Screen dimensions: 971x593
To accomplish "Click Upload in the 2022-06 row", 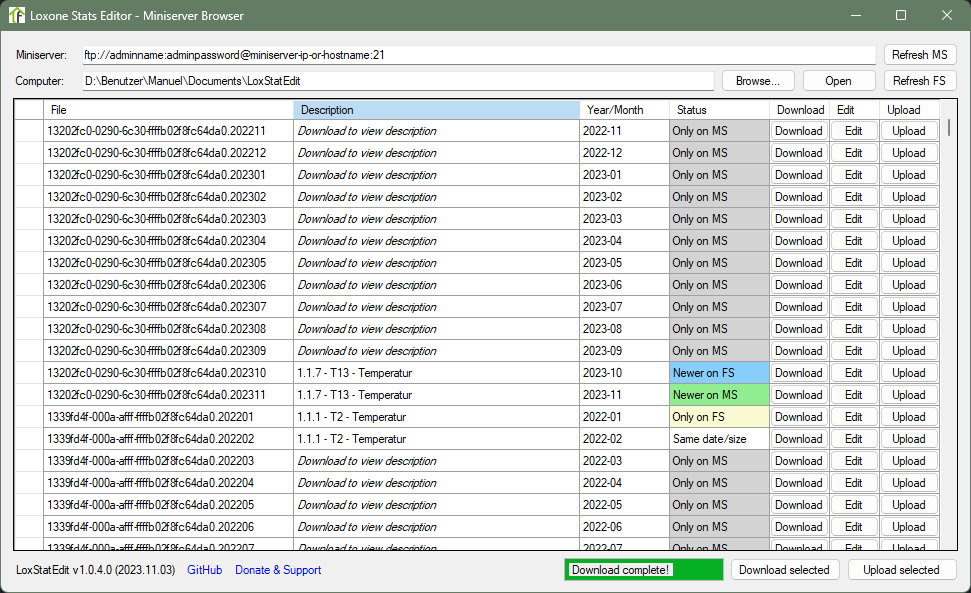I will (909, 527).
